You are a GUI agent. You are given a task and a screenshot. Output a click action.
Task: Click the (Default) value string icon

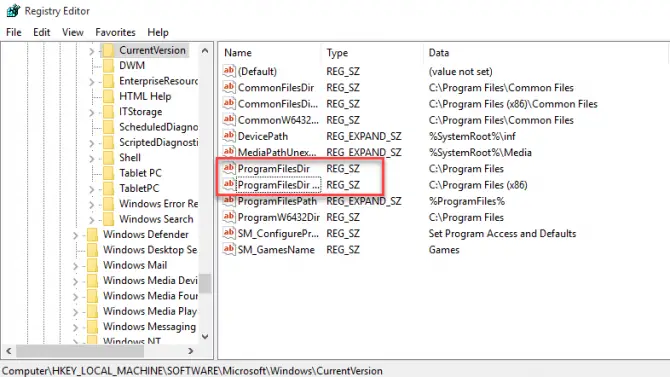pos(229,71)
